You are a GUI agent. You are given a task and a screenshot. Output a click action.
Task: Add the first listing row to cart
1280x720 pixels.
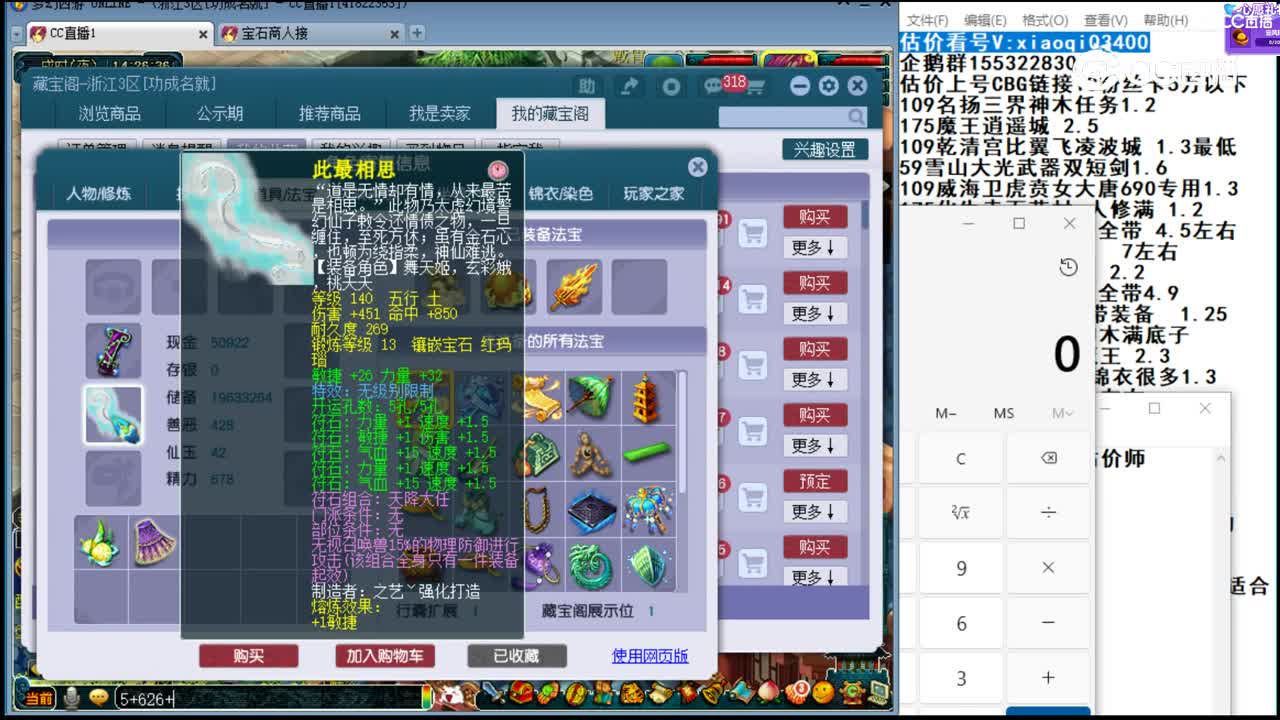753,233
